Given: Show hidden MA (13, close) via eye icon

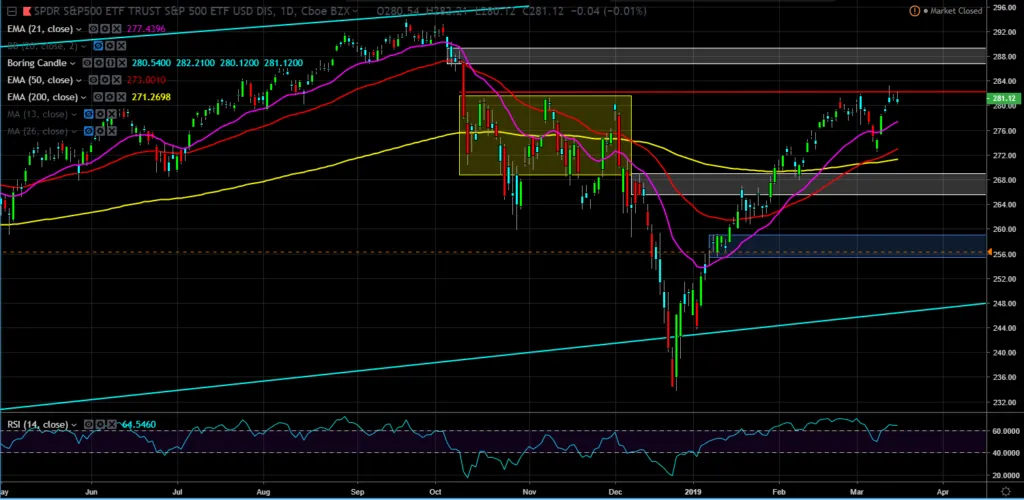Looking at the screenshot, I should 89,114.
